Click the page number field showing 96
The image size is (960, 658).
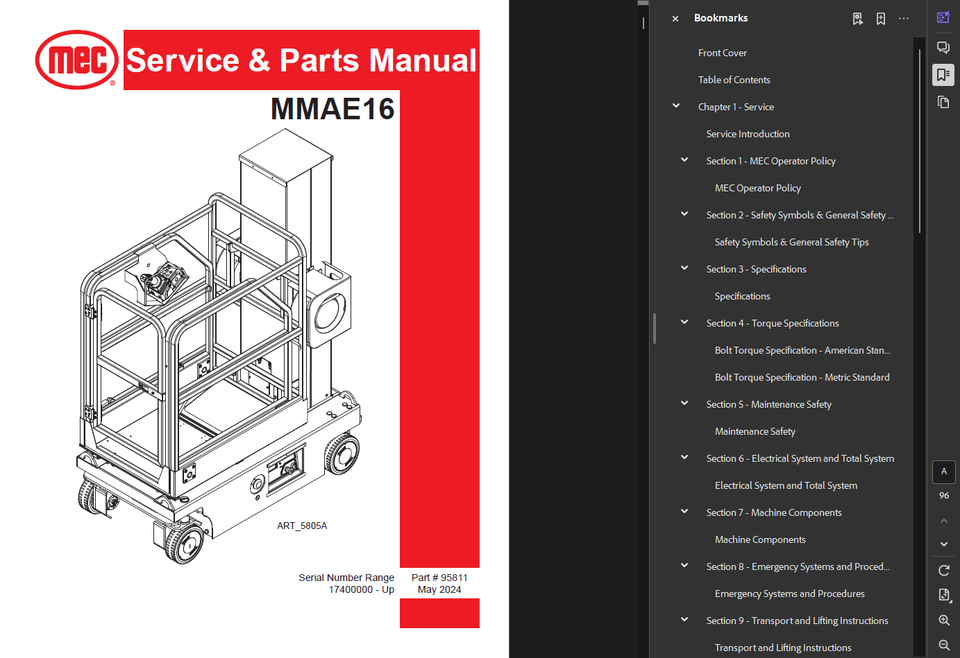pyautogui.click(x=943, y=494)
